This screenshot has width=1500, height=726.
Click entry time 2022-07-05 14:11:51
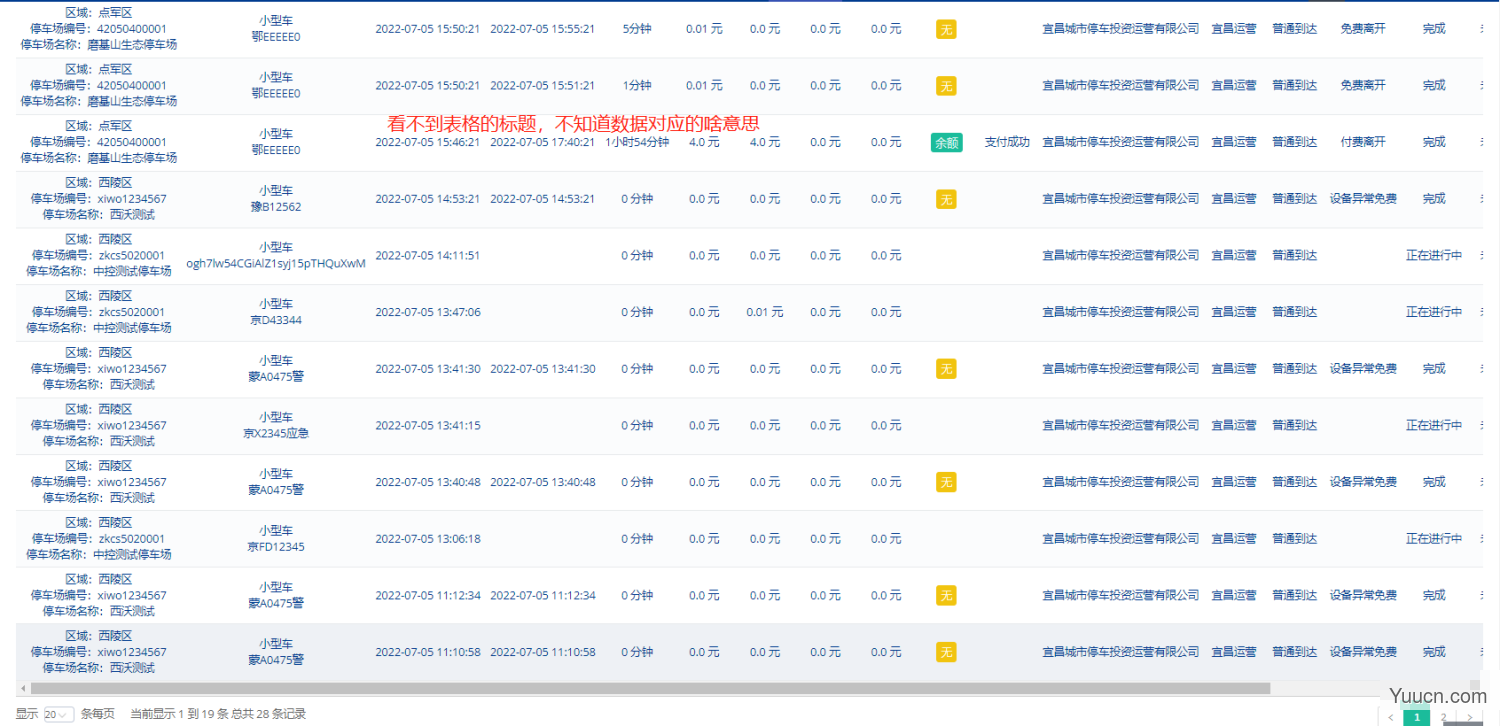coord(427,255)
